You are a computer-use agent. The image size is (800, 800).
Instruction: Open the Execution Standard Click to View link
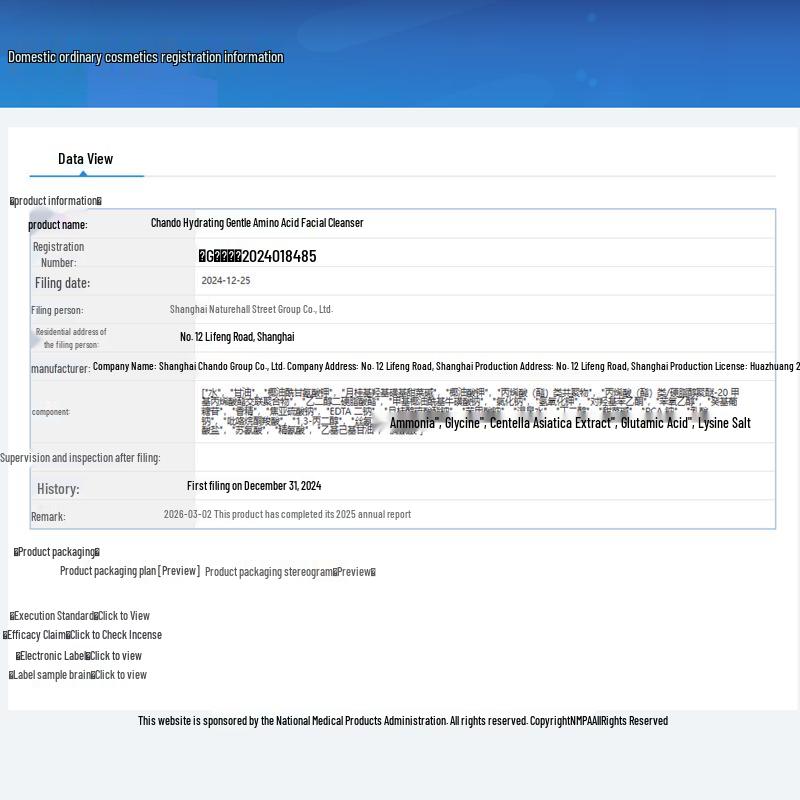coord(80,616)
